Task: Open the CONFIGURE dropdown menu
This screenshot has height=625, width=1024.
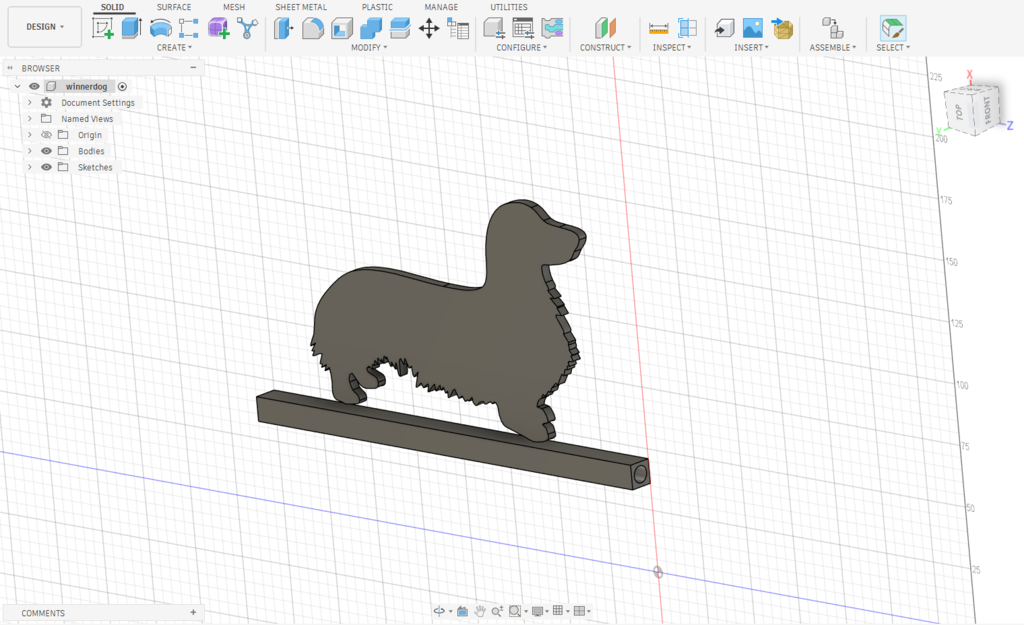Action: pos(522,48)
